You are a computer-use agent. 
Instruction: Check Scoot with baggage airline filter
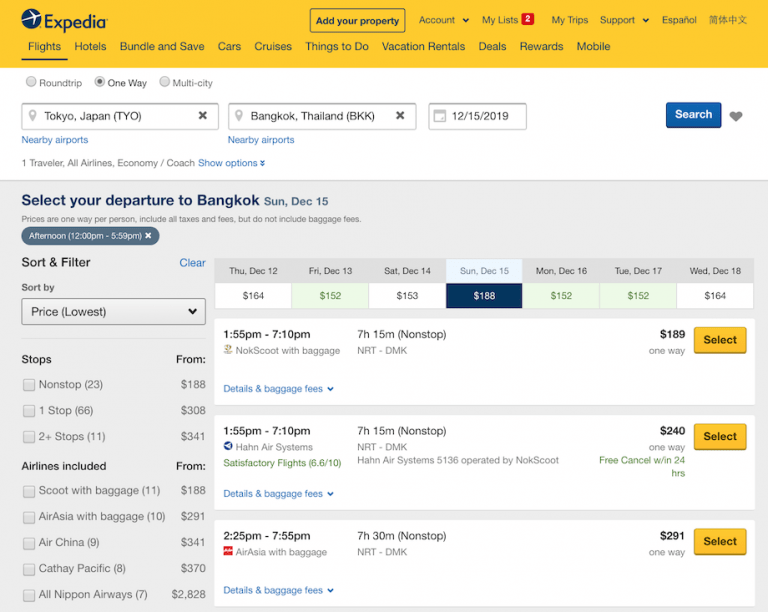coord(29,491)
